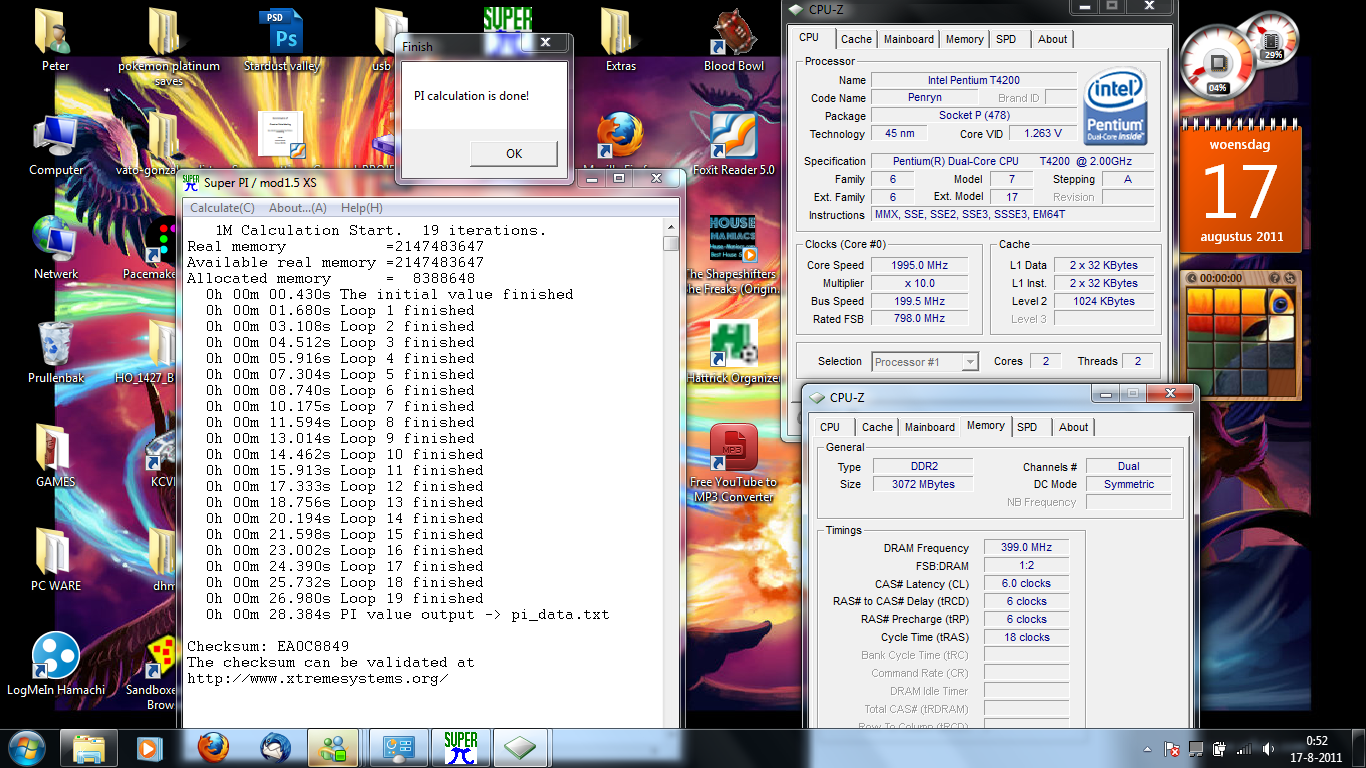Click OK in PI calculation dialog
Image resolution: width=1366 pixels, height=768 pixels.
[513, 153]
